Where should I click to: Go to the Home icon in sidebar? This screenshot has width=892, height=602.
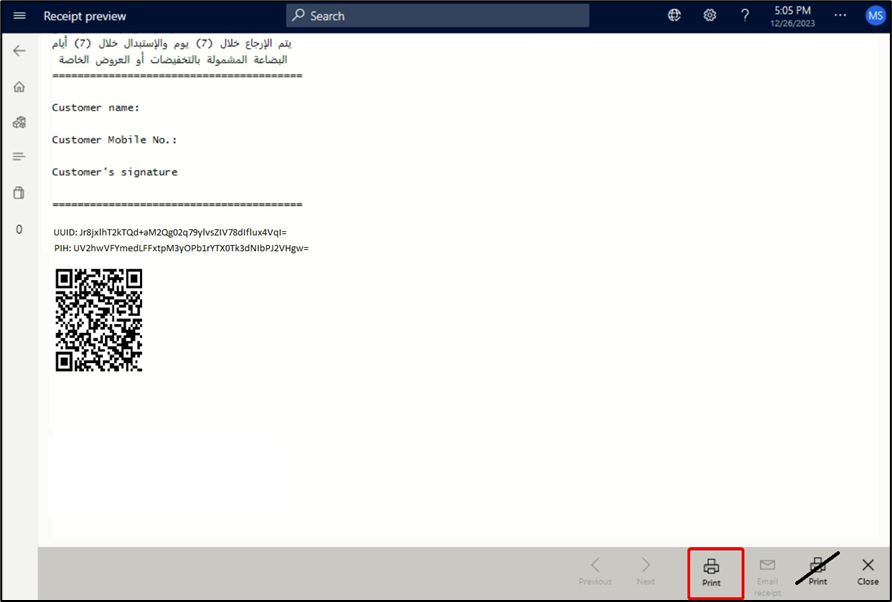point(19,86)
